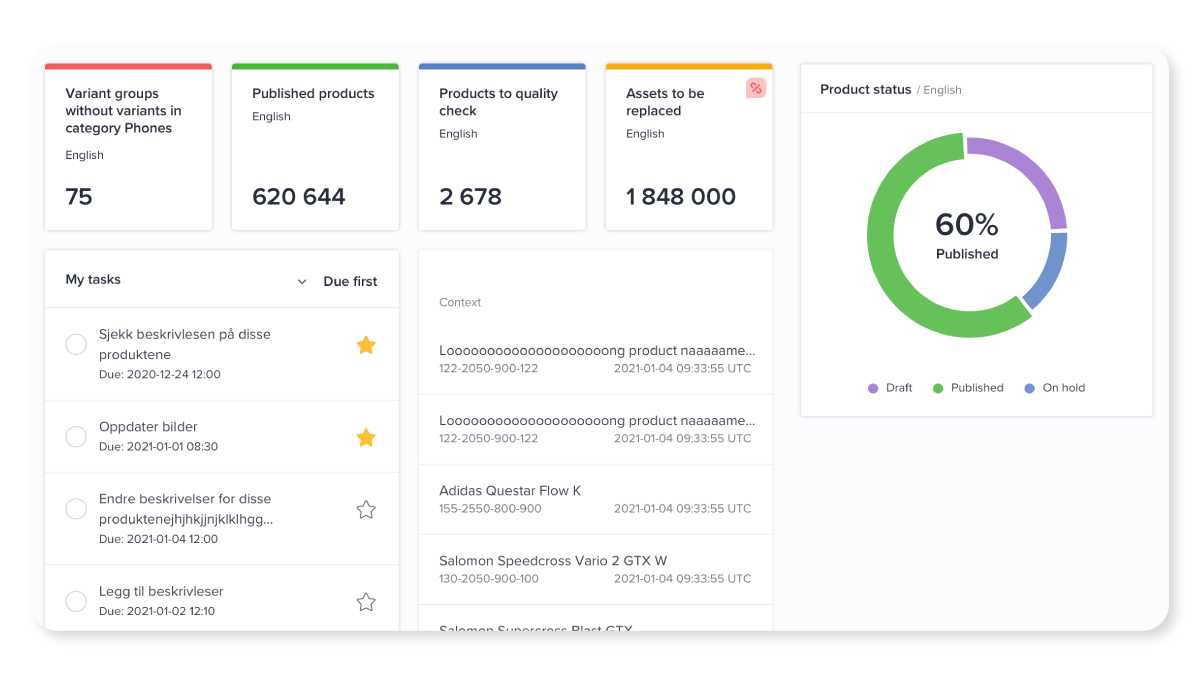Complete the Endre beskrivelser task
Viewport: 1200px width, 675px height.
pos(76,509)
